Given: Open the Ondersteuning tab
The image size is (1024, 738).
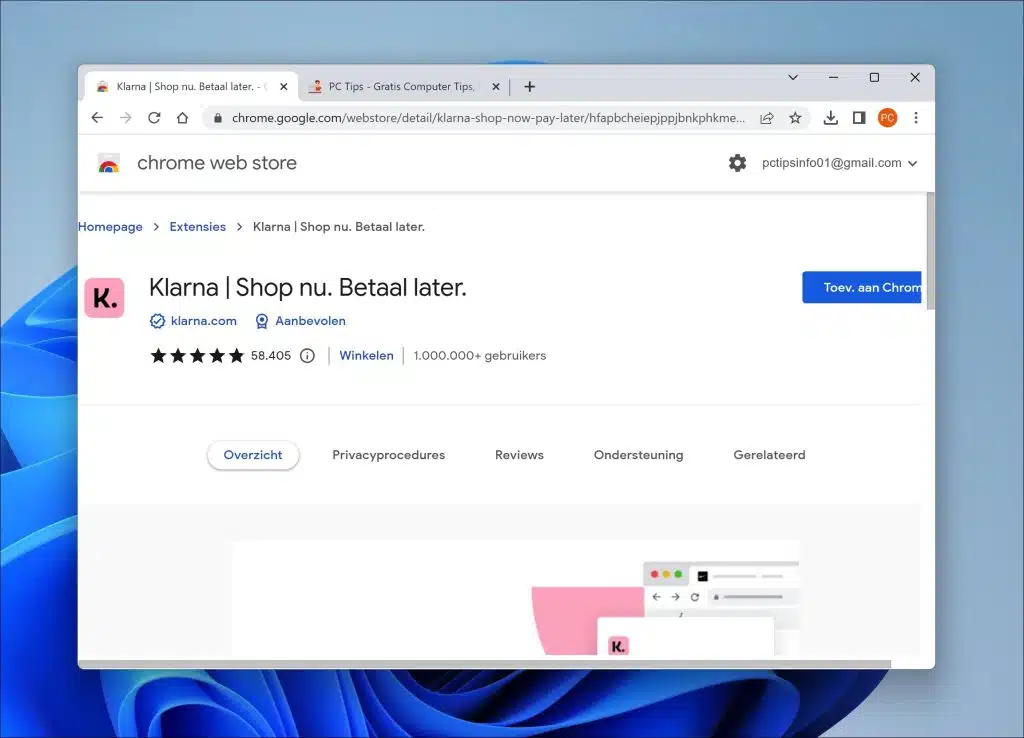Looking at the screenshot, I should [638, 455].
